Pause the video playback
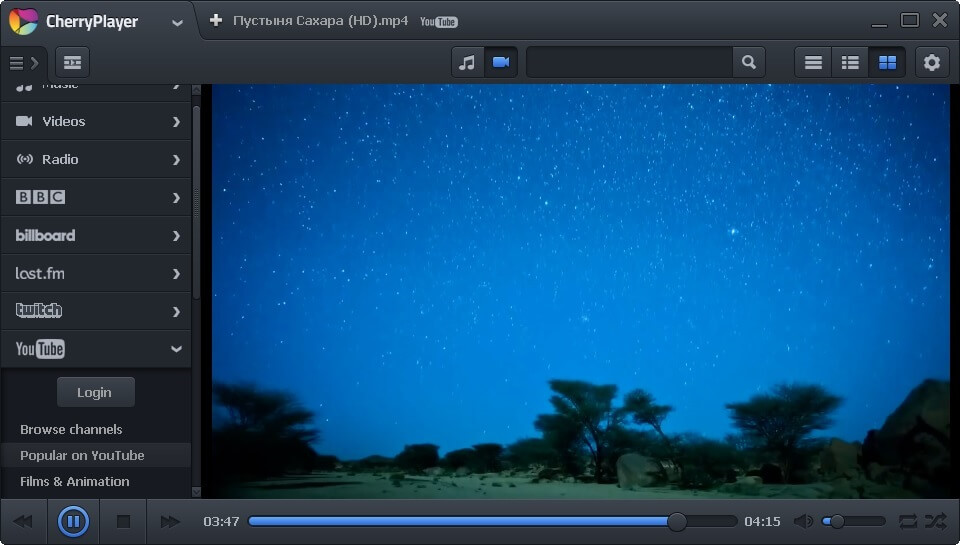The width and height of the screenshot is (960, 545). (73, 521)
